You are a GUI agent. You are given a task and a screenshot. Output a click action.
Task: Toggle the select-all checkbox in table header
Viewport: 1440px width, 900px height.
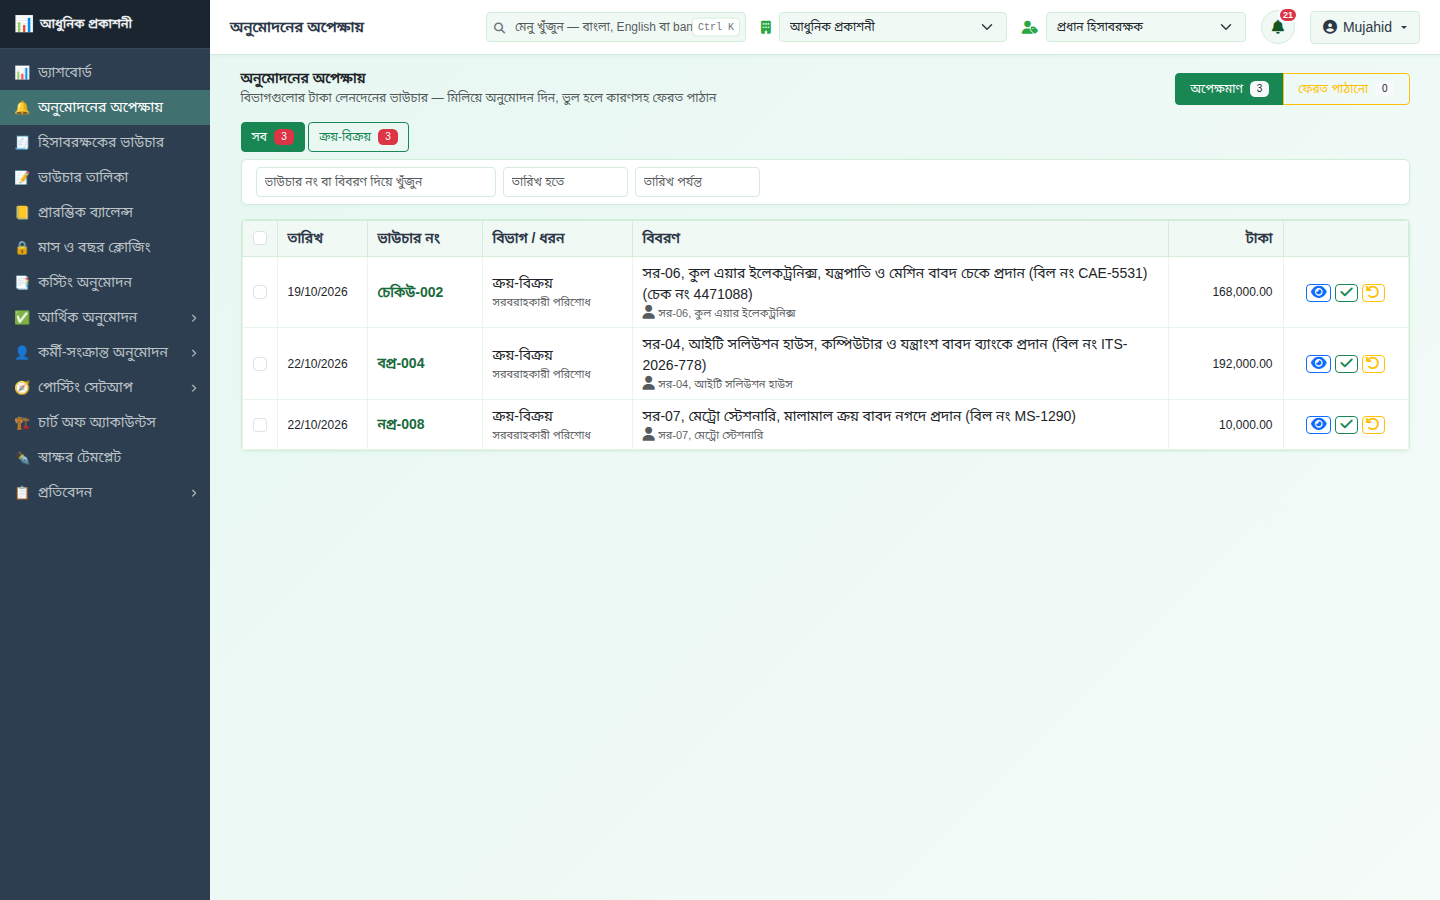pos(260,238)
